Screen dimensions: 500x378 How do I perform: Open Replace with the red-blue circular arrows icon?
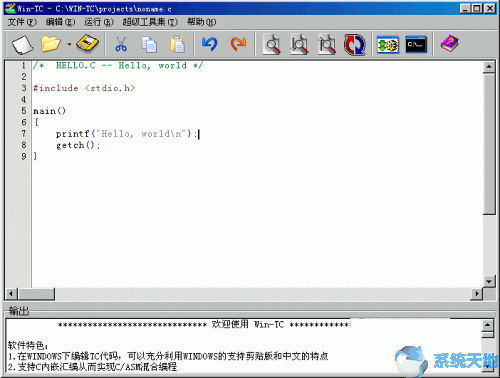point(354,44)
